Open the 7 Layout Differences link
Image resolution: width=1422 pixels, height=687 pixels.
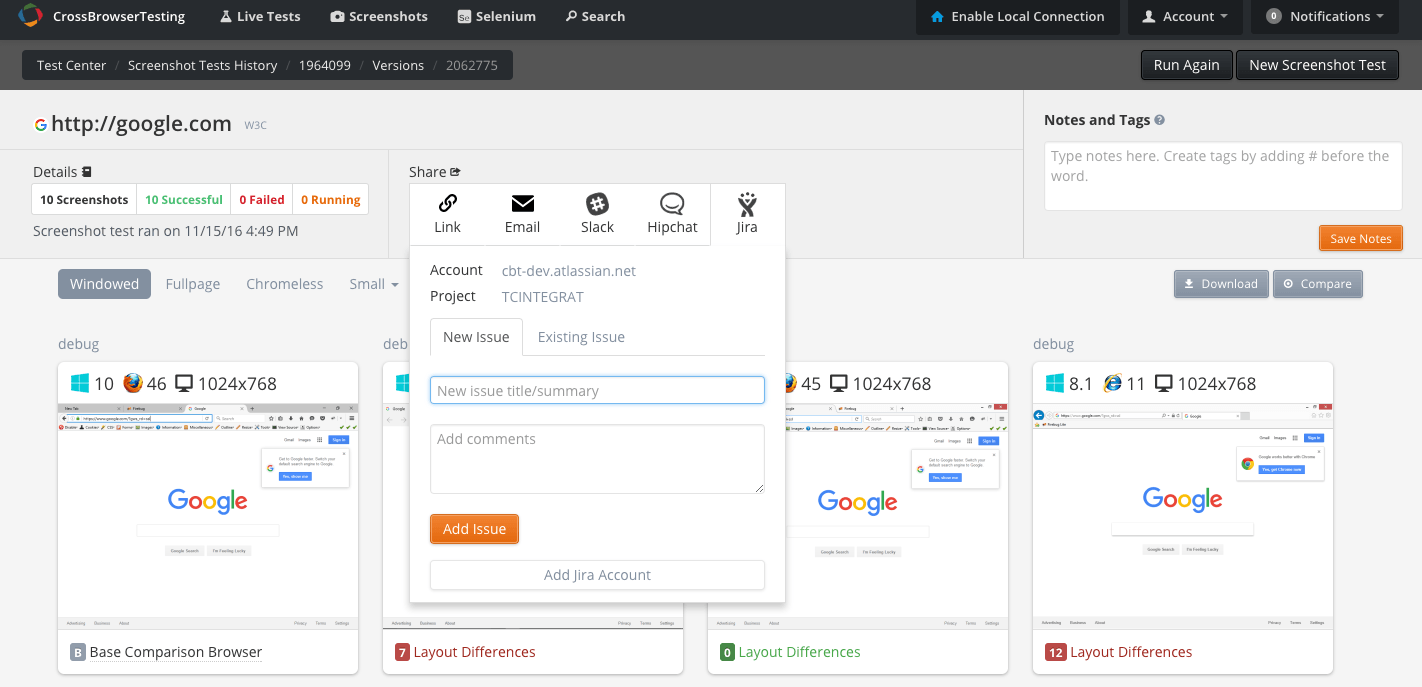point(474,652)
